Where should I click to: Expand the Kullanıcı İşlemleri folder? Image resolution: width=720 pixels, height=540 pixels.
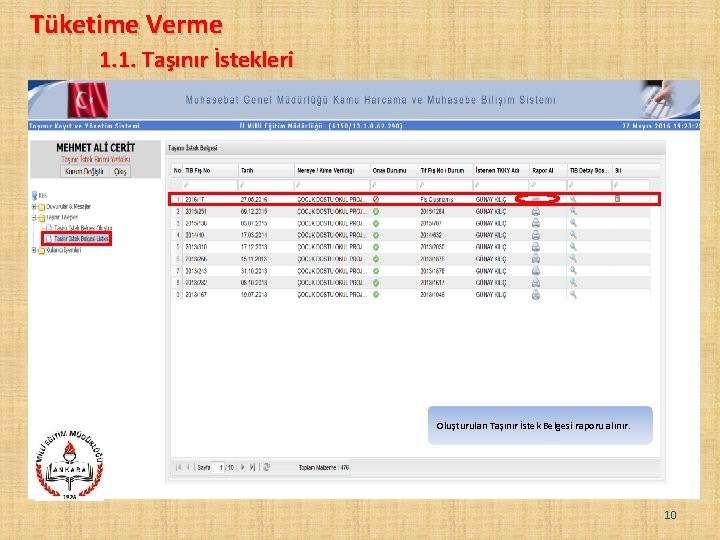pyautogui.click(x=34, y=250)
